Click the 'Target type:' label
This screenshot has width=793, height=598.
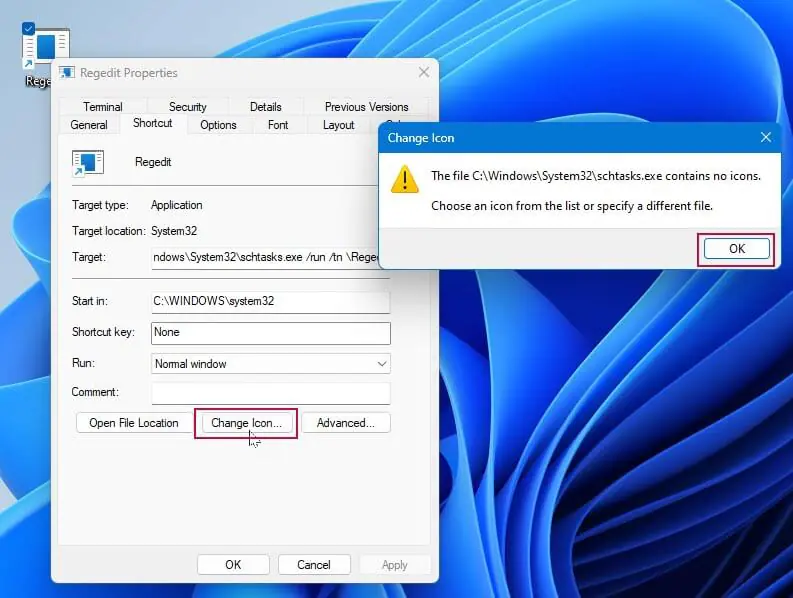coord(100,205)
